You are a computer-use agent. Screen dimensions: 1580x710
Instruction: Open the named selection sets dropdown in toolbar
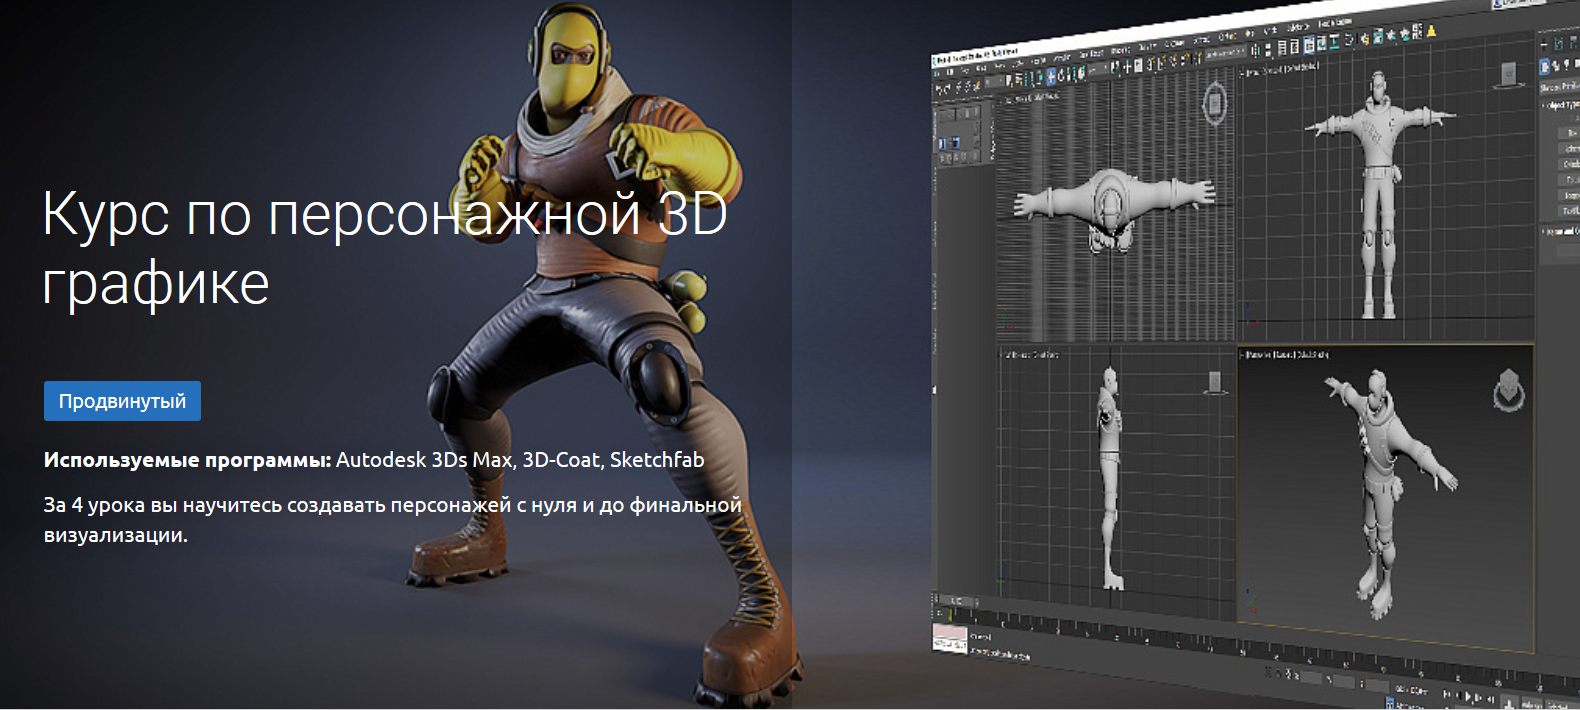coord(1225,53)
